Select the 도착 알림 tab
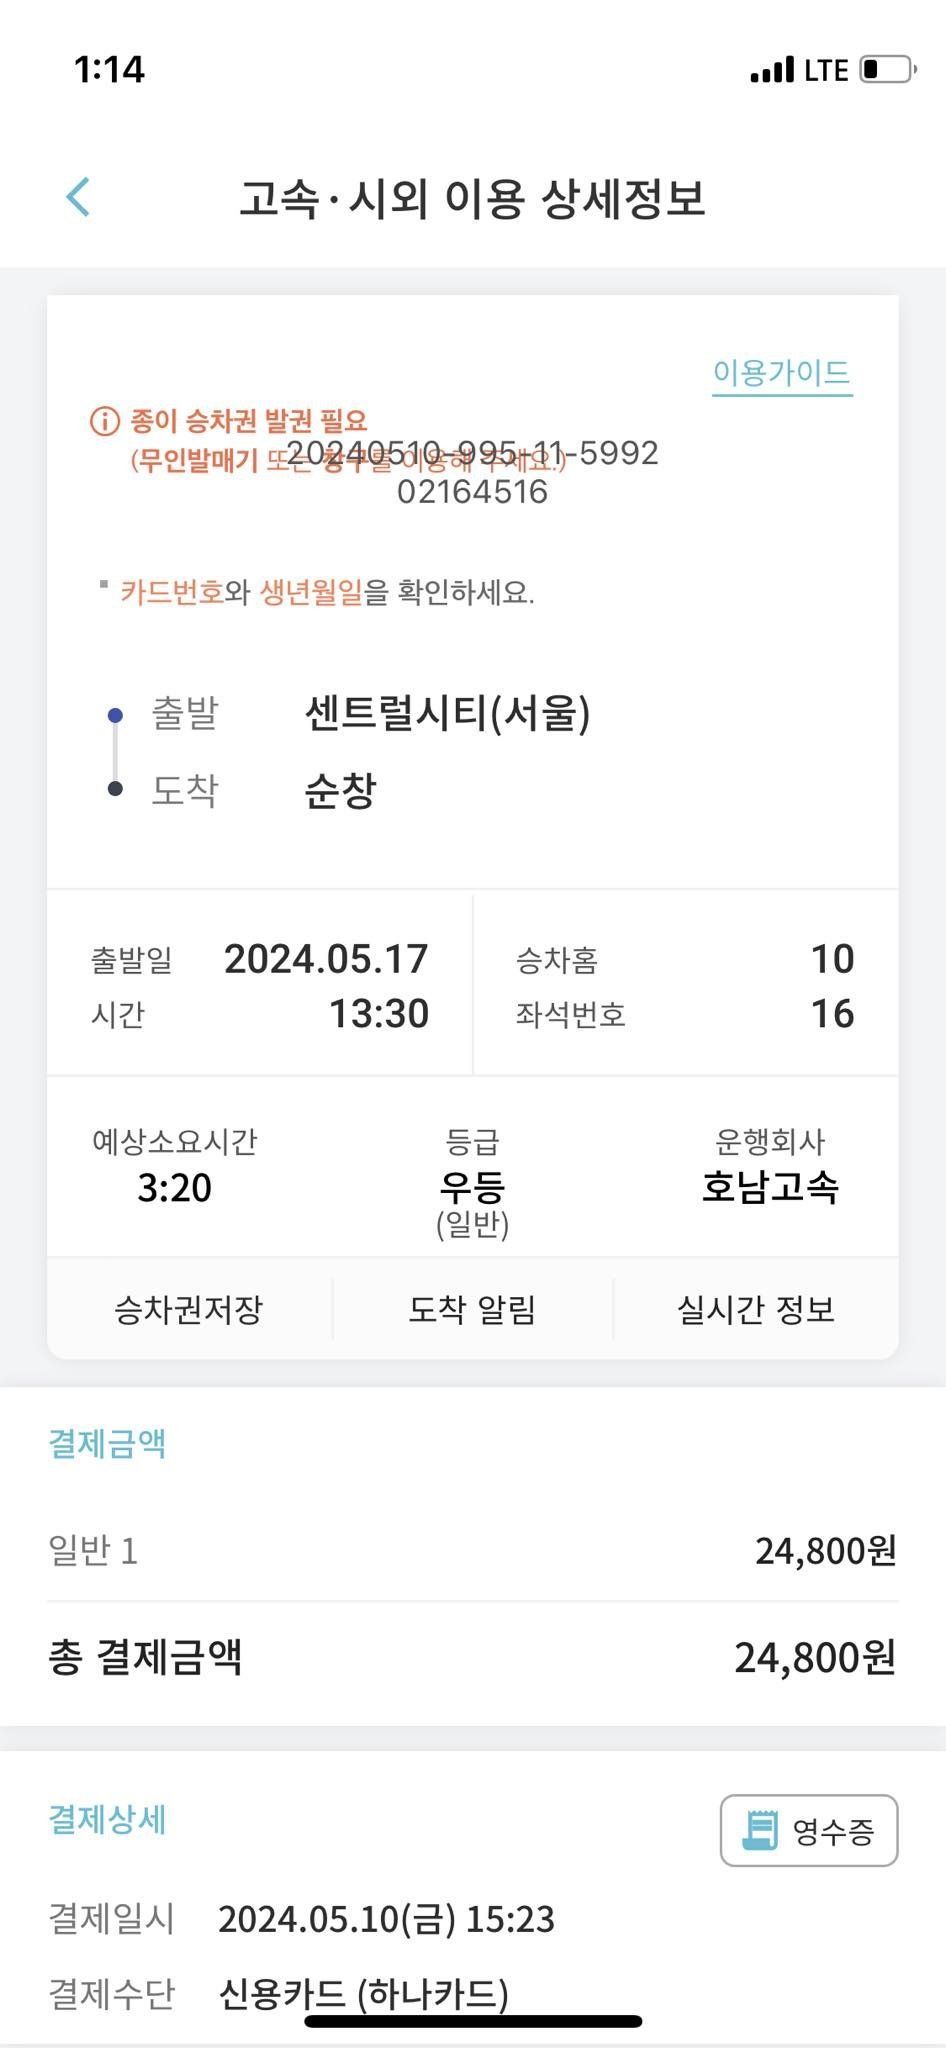The height and width of the screenshot is (2048, 946). pyautogui.click(x=472, y=1309)
